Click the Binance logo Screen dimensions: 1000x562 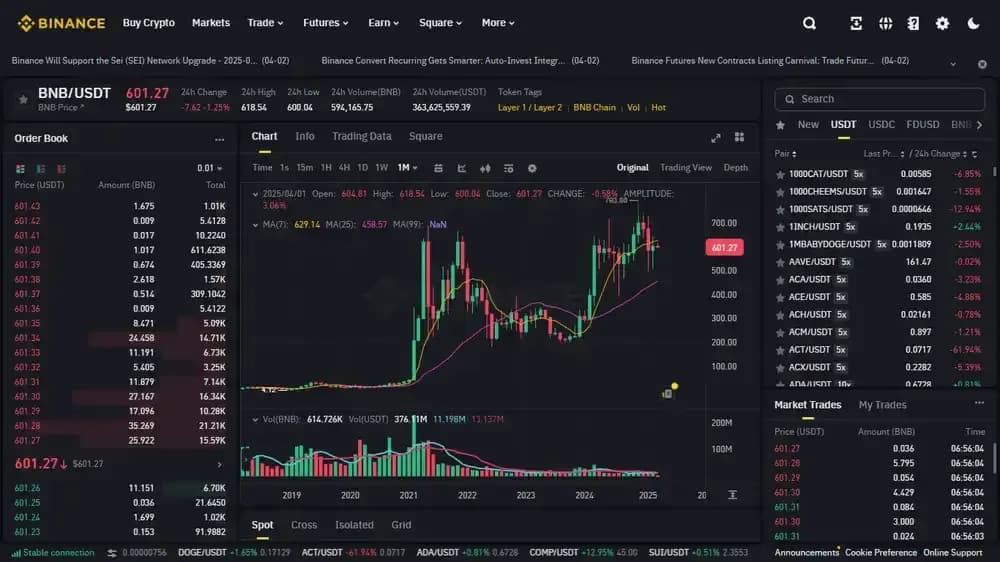[61, 23]
